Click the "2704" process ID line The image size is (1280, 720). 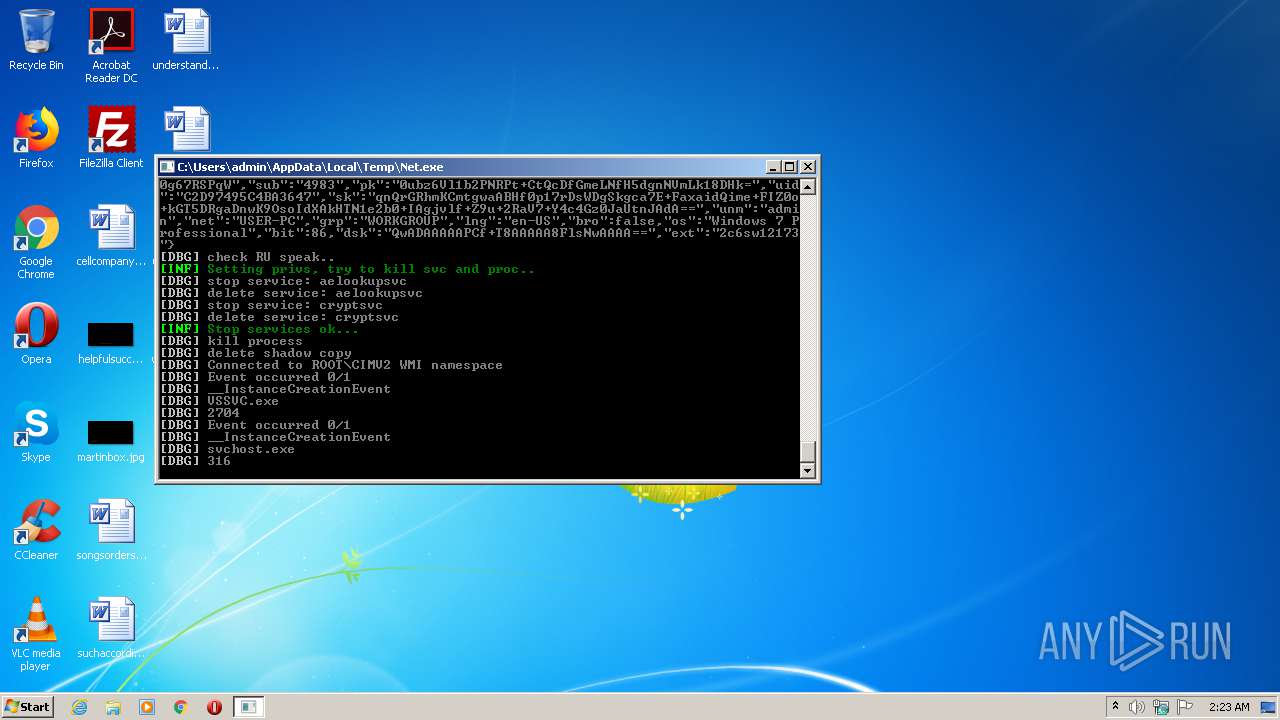click(x=223, y=413)
